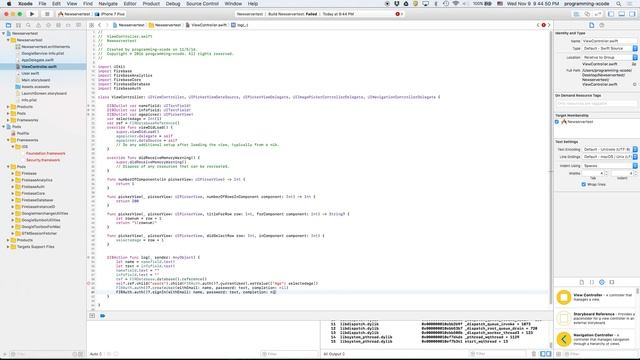Open the File menu
Viewport: 640px width, 360px height.
42,4
